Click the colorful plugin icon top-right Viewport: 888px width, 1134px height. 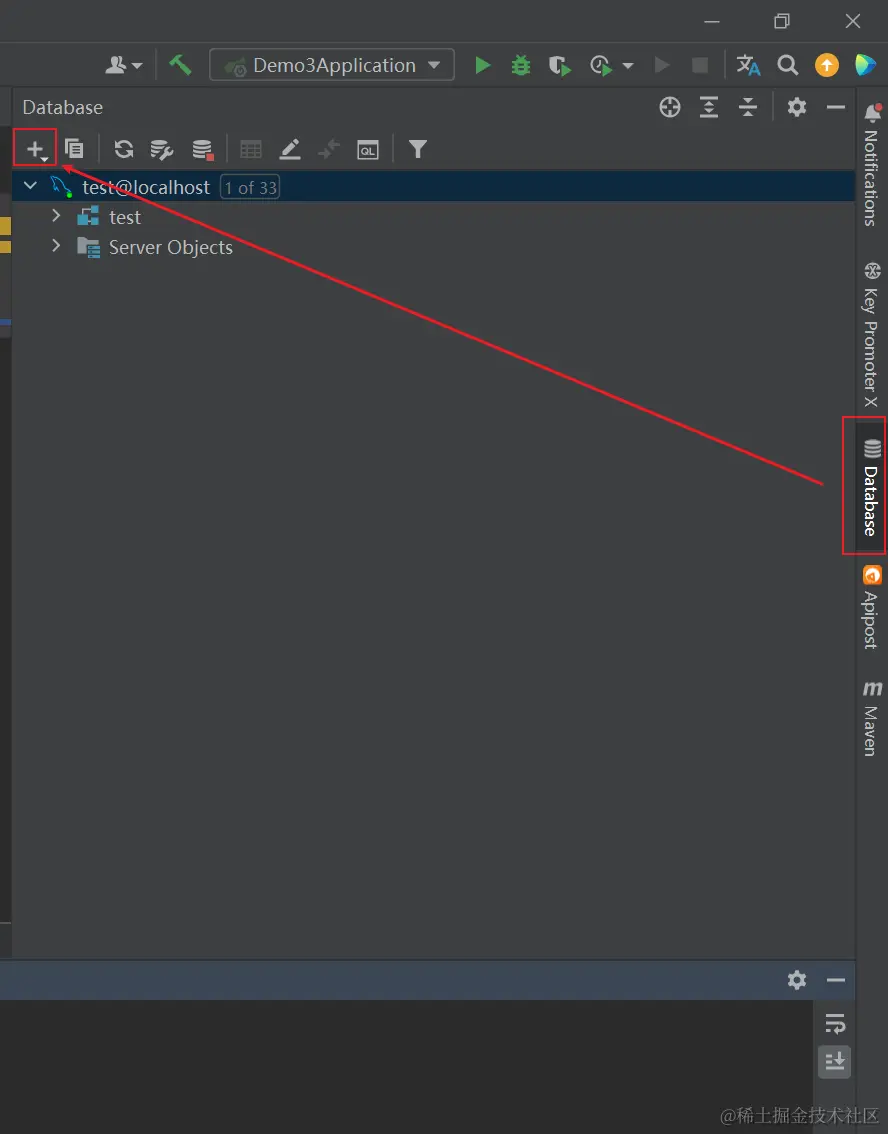865,65
